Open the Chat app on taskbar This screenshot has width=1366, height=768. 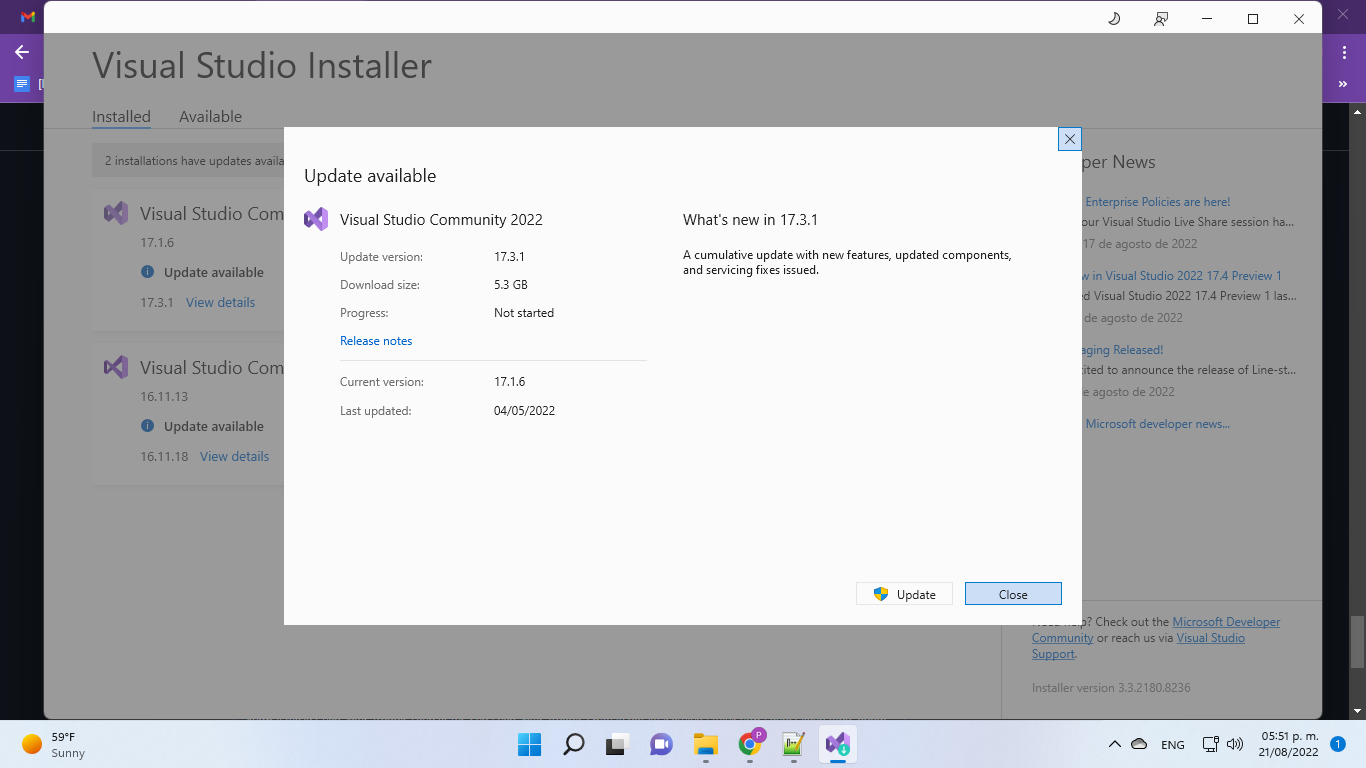pyautogui.click(x=661, y=744)
